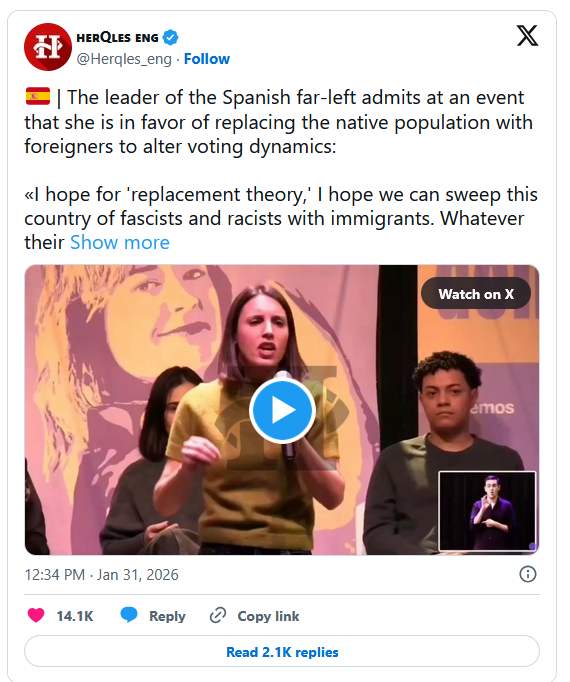570x682 pixels.
Task: Click the reply speech bubble icon
Action: pos(129,615)
